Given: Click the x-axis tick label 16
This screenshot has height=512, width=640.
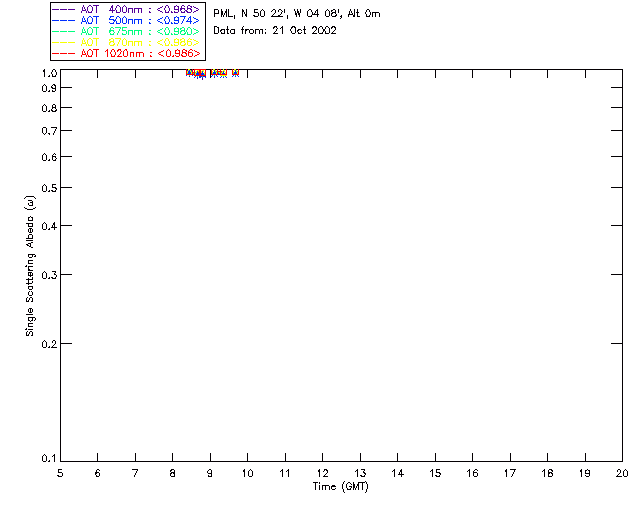Looking at the screenshot, I should pos(472,473).
